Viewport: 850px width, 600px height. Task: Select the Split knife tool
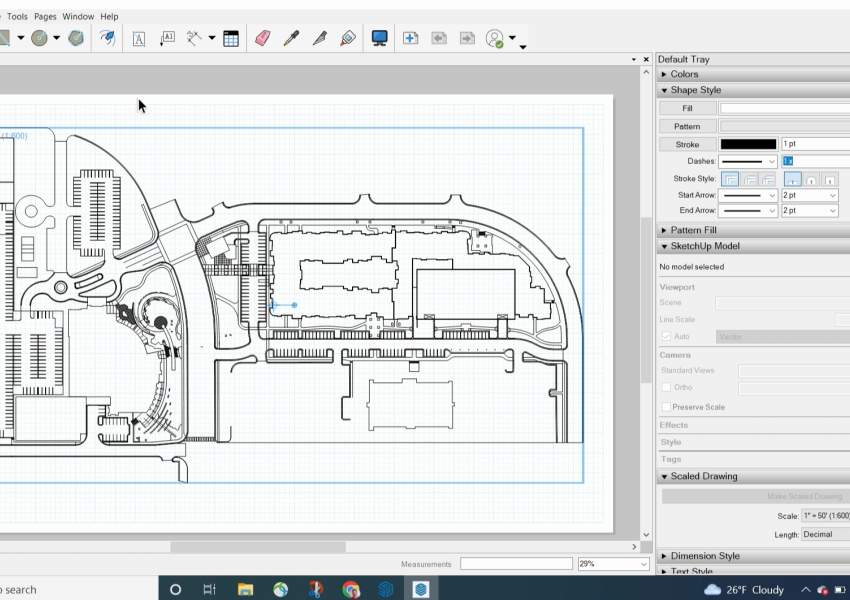pos(320,38)
